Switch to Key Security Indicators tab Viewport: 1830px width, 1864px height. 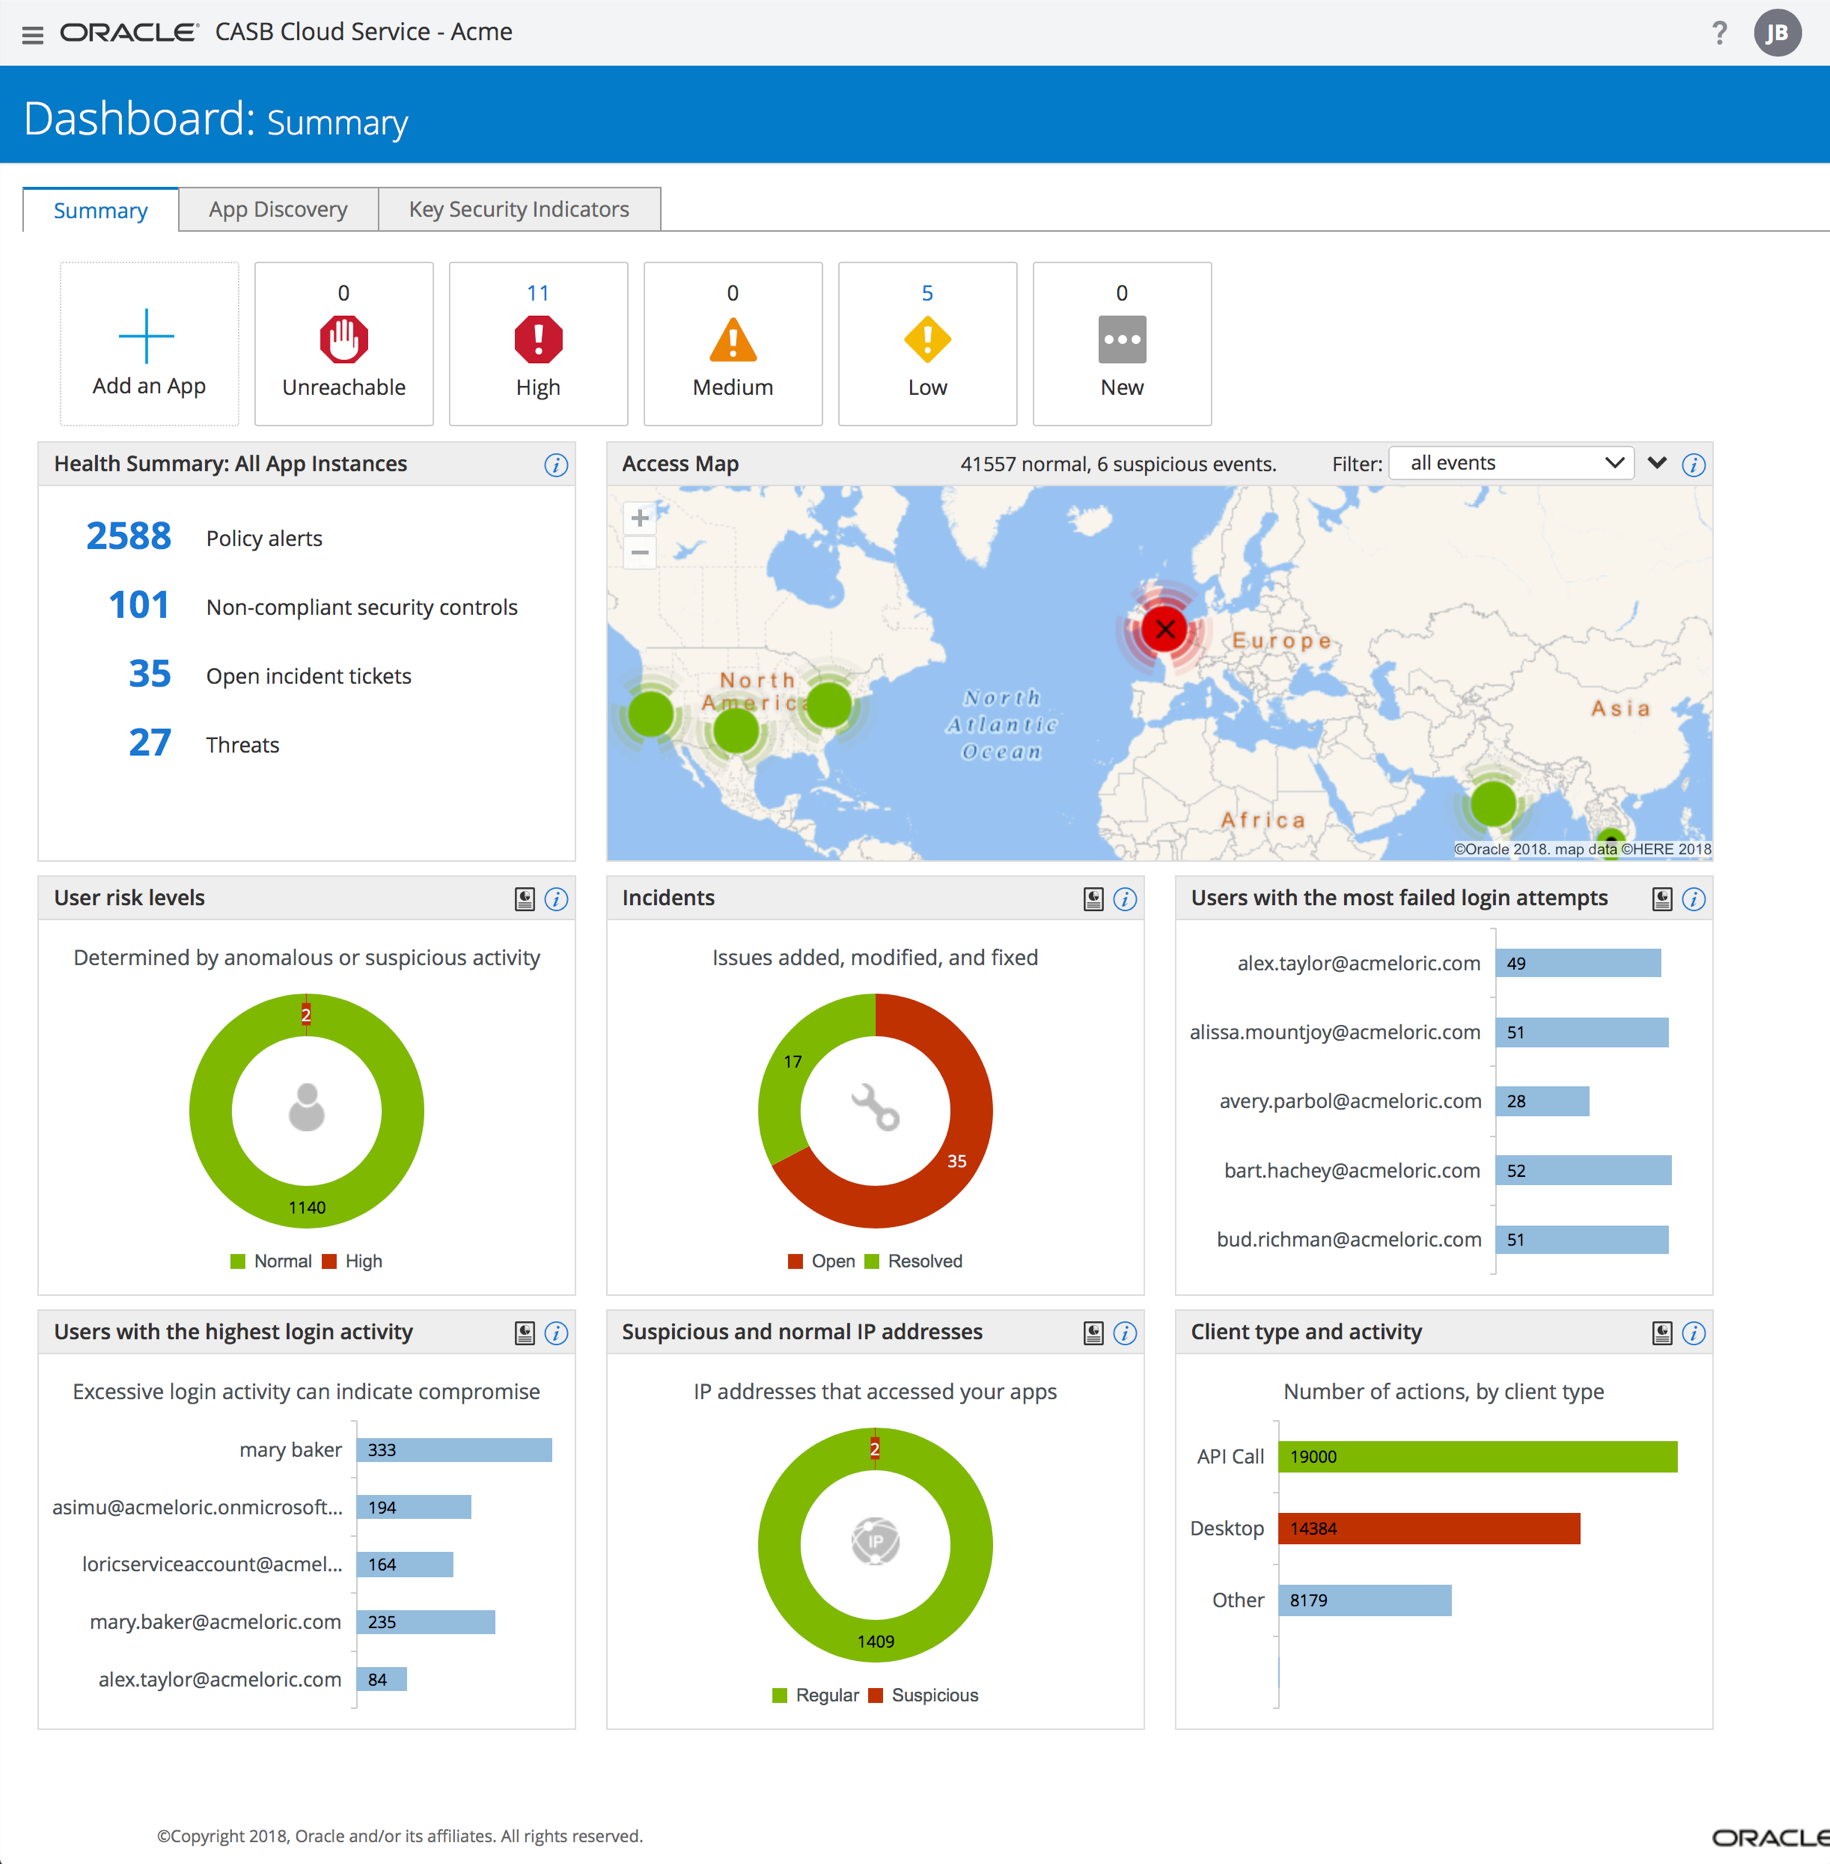519,209
